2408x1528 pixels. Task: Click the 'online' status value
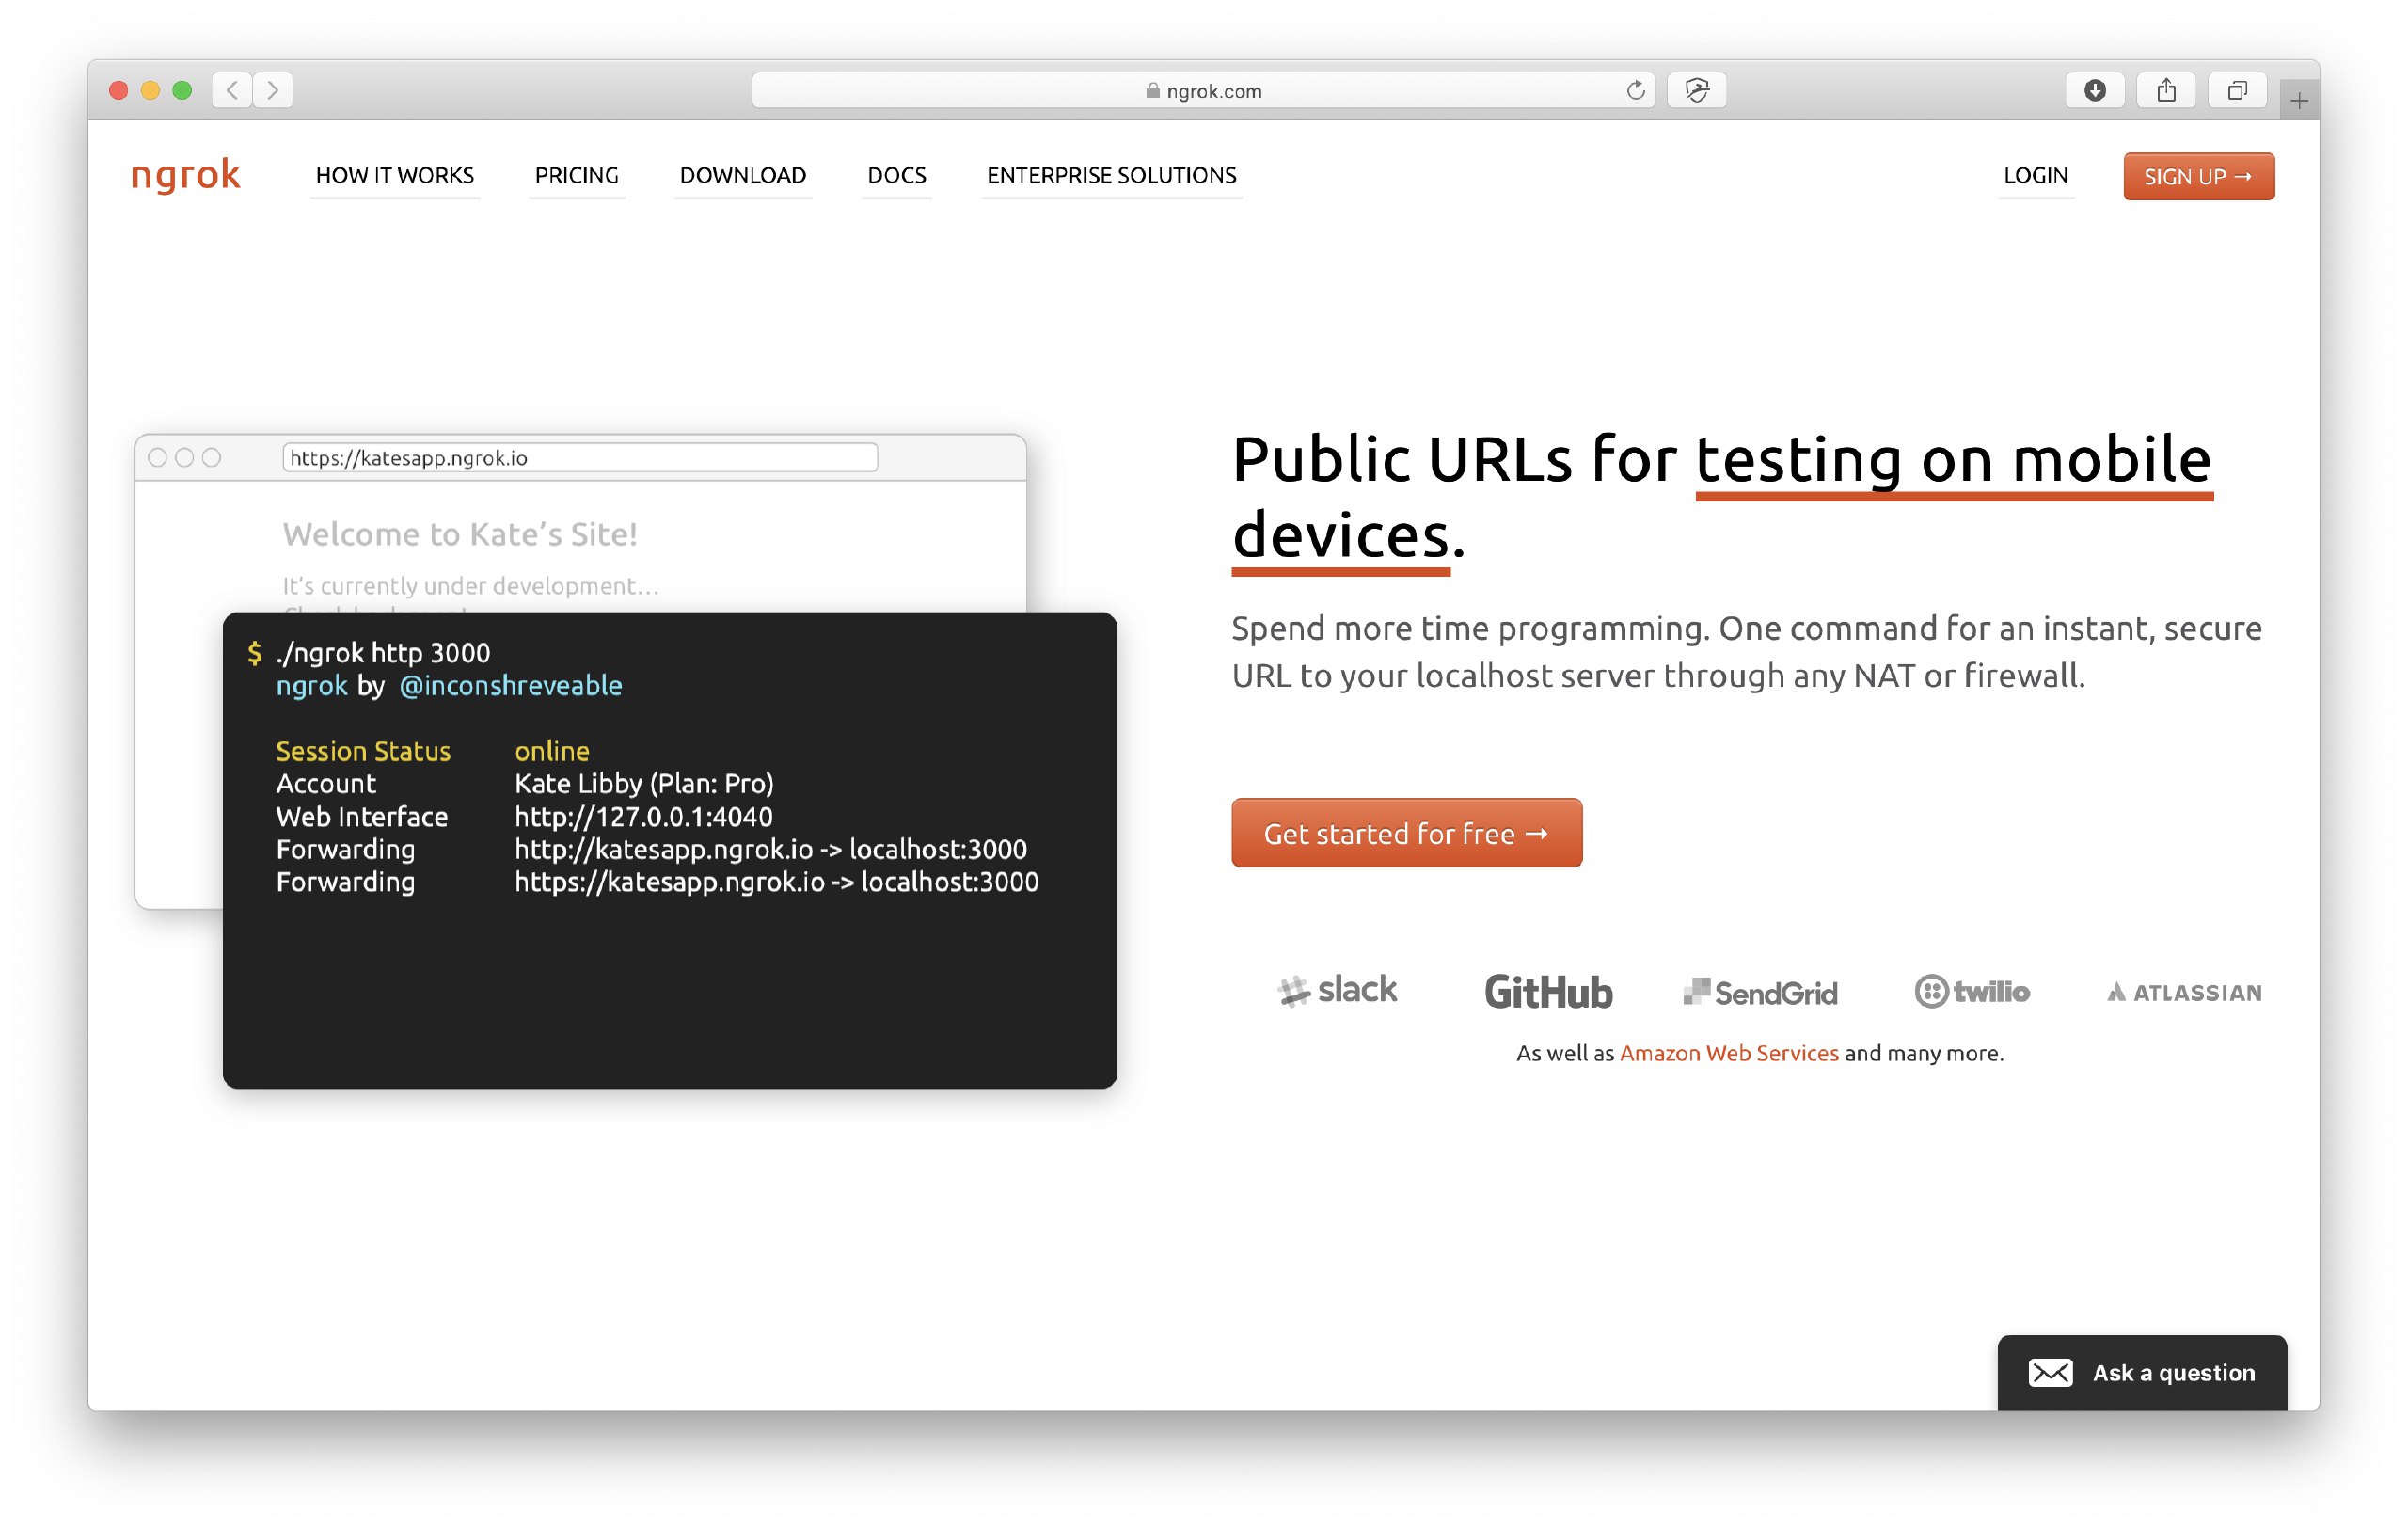pyautogui.click(x=552, y=752)
